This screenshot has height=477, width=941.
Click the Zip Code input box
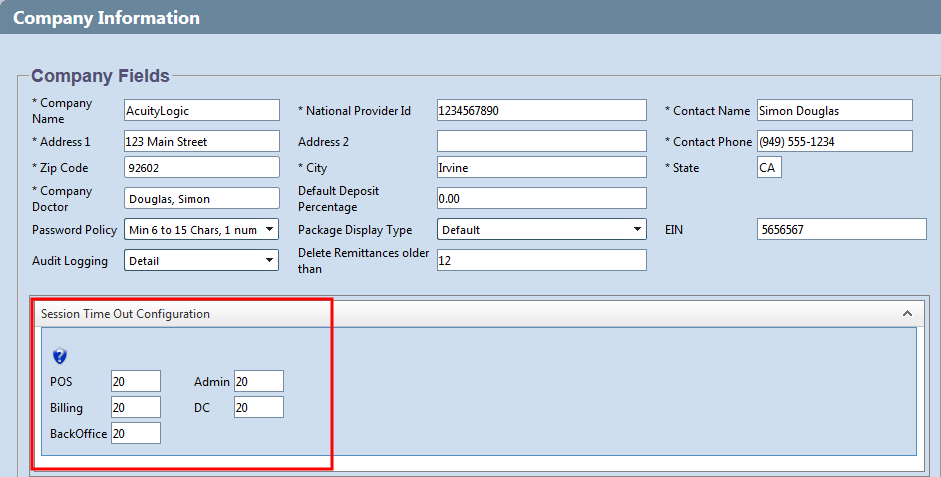coord(201,168)
